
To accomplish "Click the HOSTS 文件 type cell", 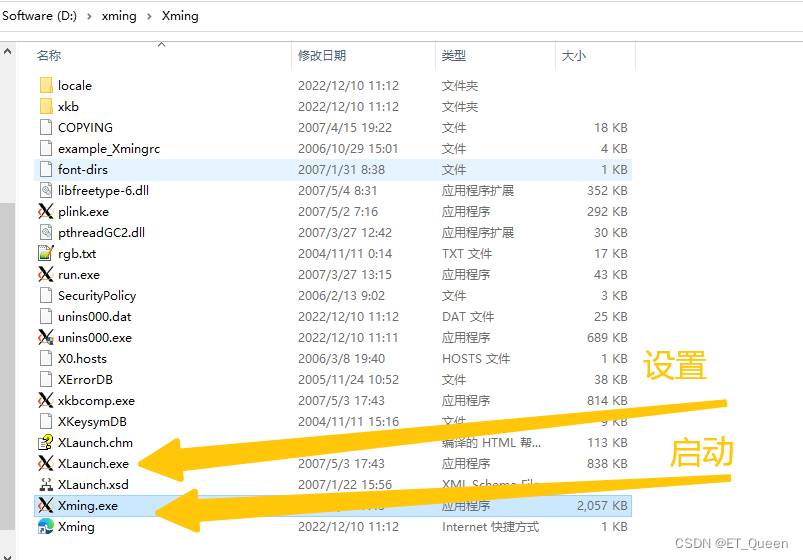I will (x=476, y=359).
